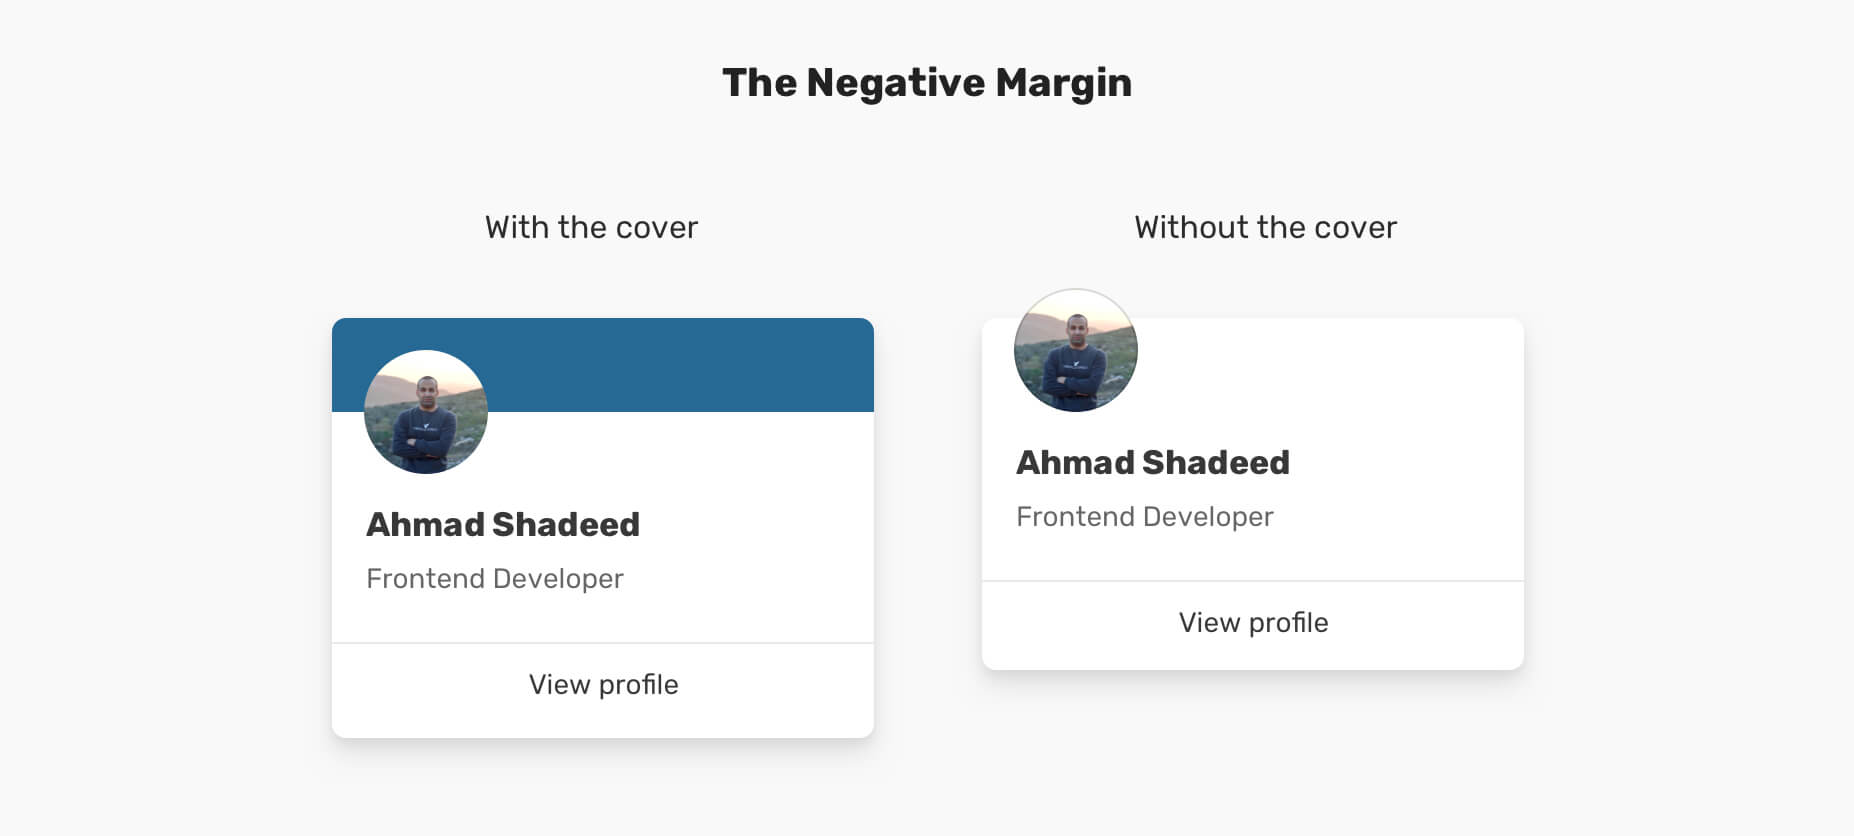This screenshot has height=836, width=1854.
Task: Click the heading The Negative Margin
Action: (x=927, y=83)
